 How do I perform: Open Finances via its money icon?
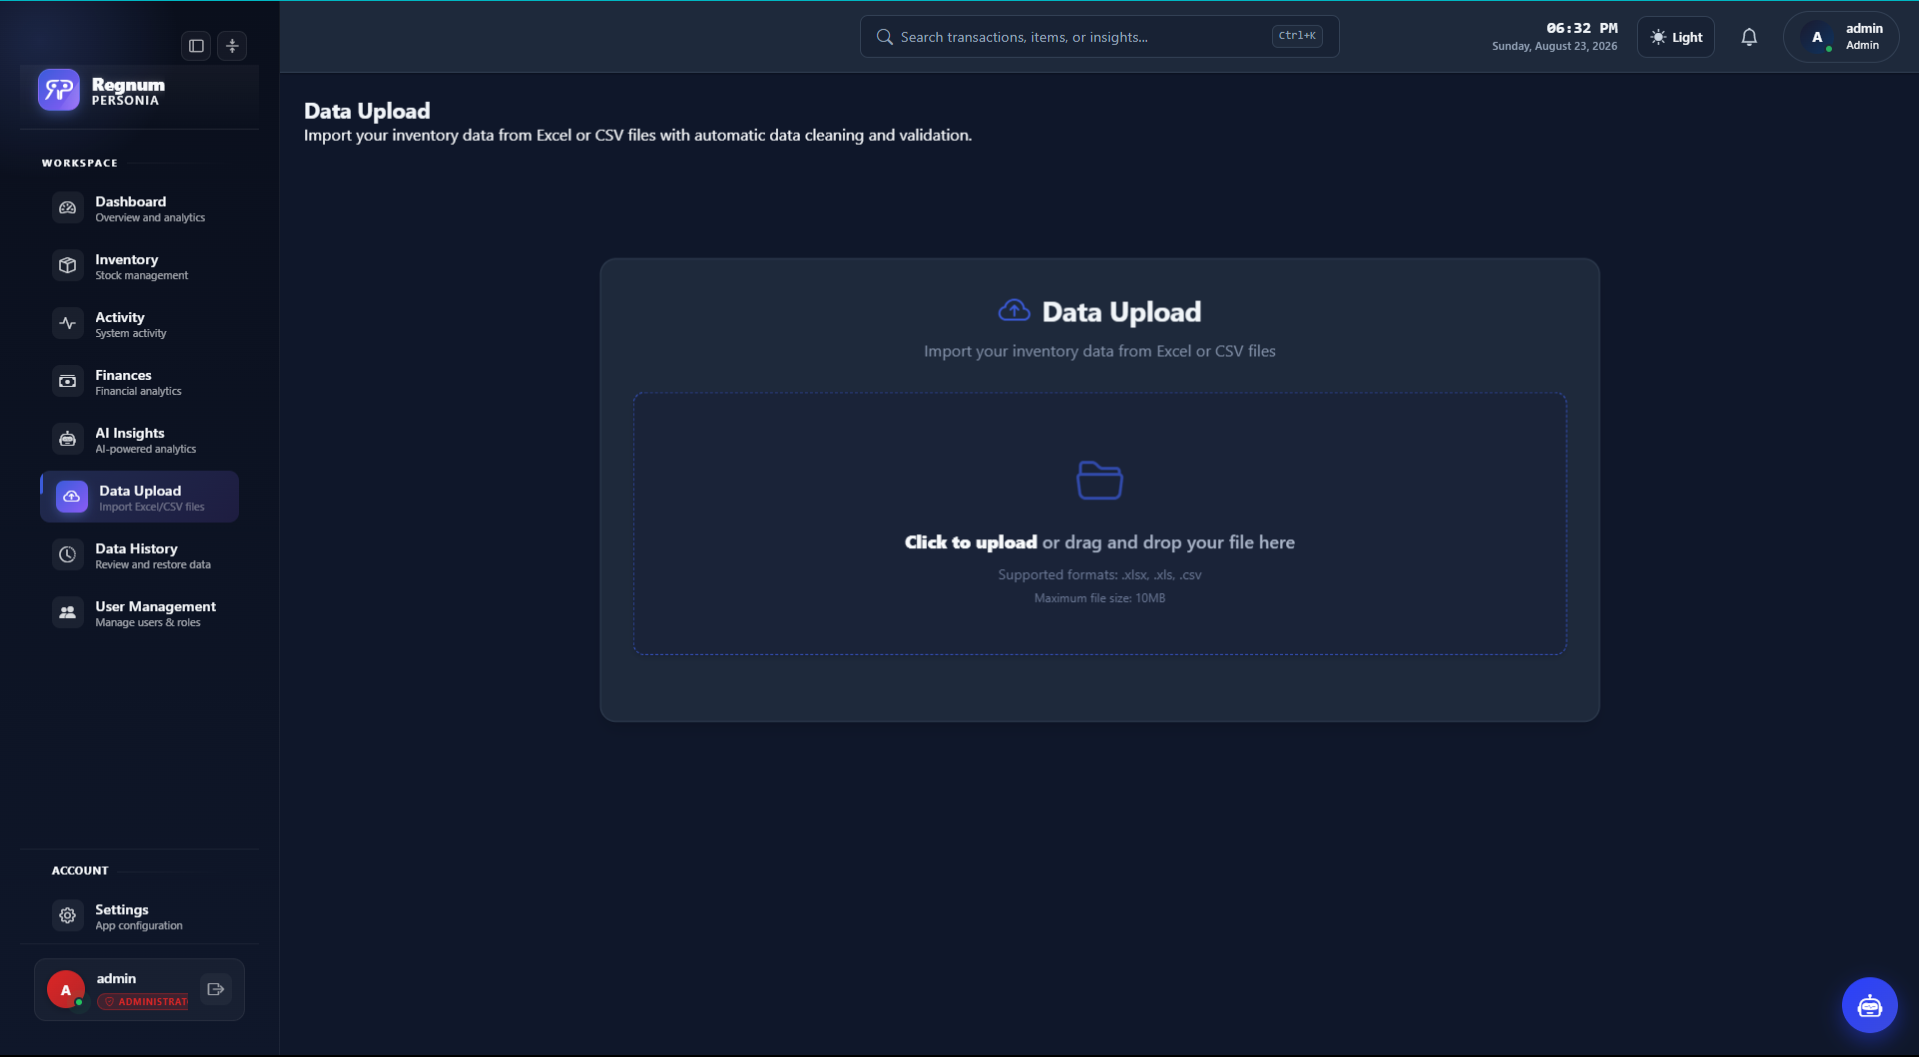pos(67,382)
